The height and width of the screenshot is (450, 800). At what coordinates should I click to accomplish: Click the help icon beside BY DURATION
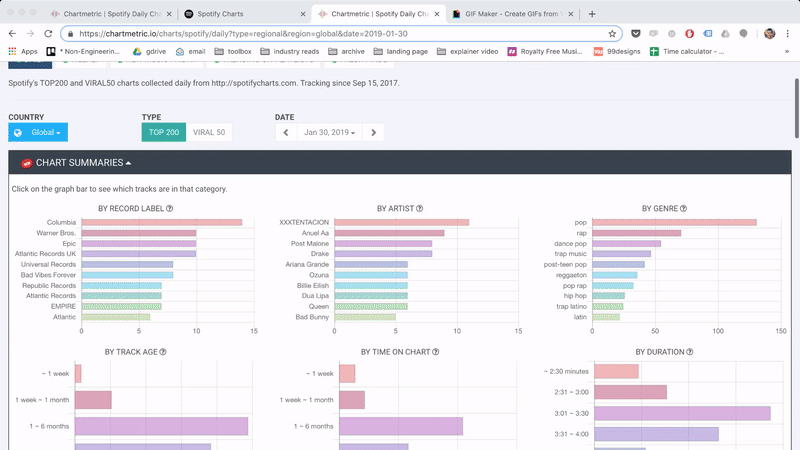pyautogui.click(x=690, y=352)
